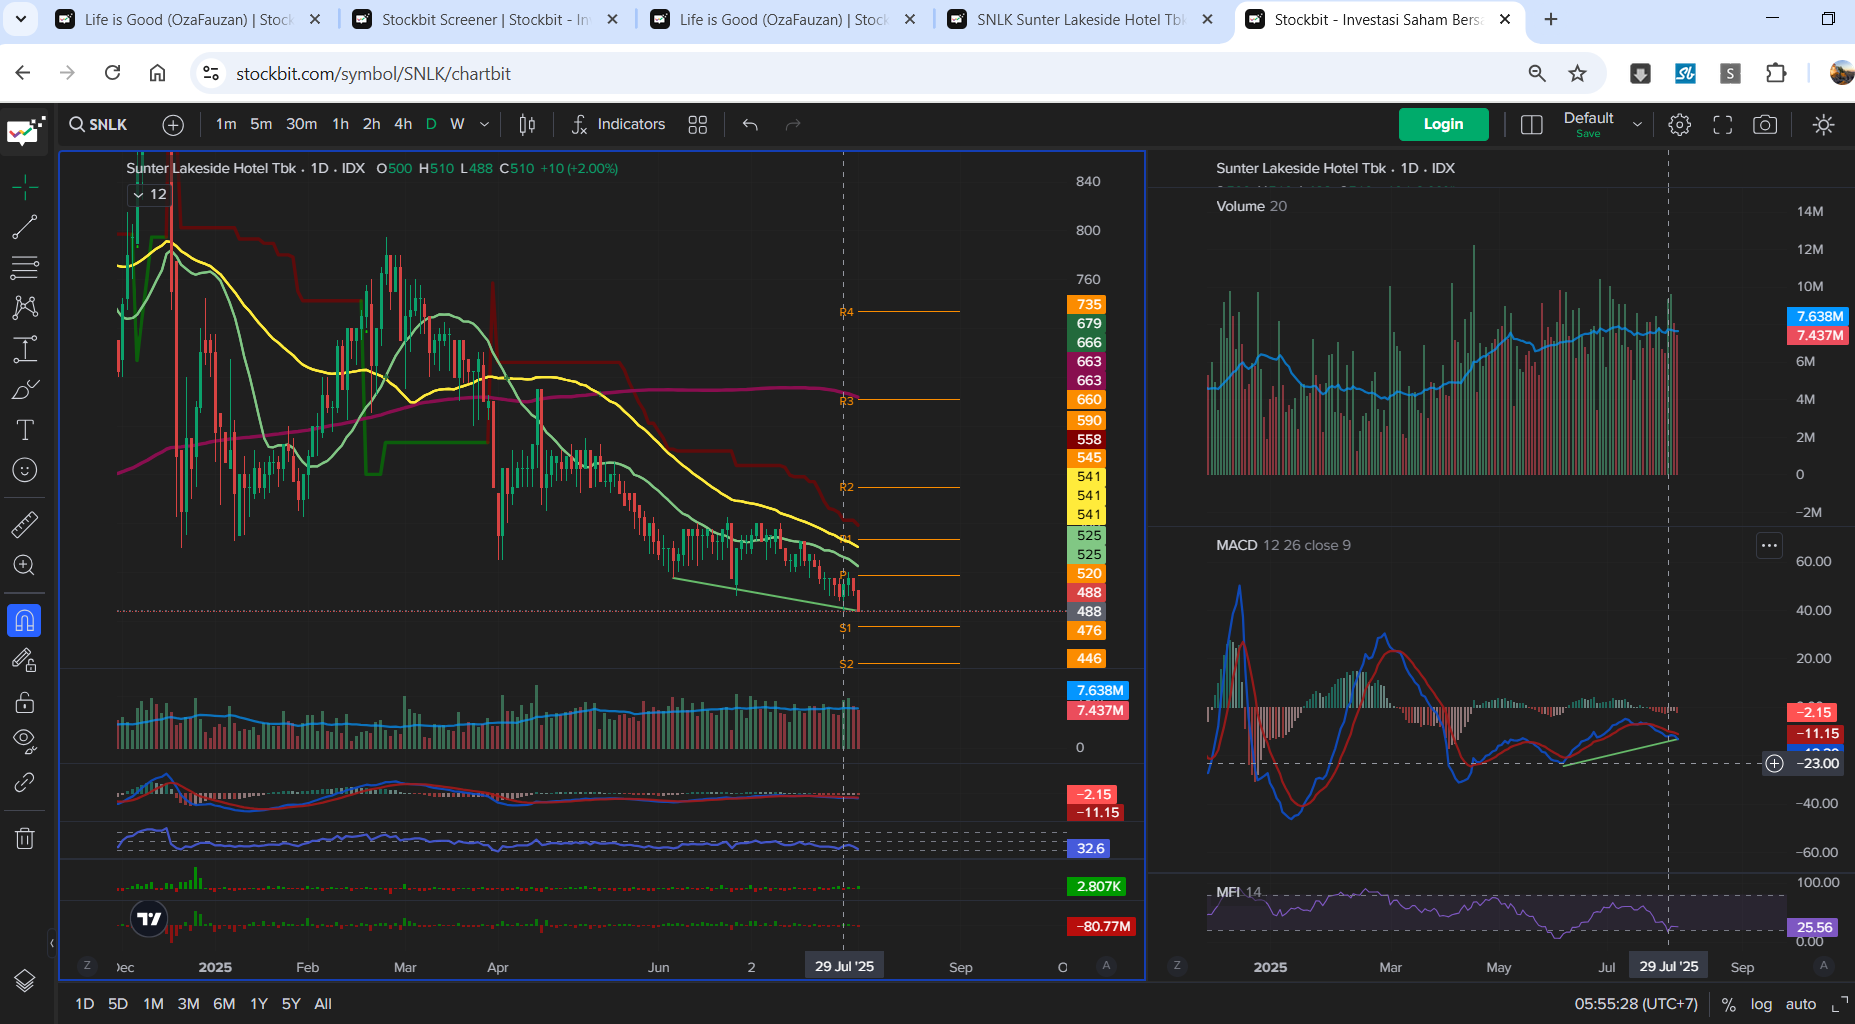Set range to 6M
Image resolution: width=1855 pixels, height=1024 pixels.
[224, 1003]
